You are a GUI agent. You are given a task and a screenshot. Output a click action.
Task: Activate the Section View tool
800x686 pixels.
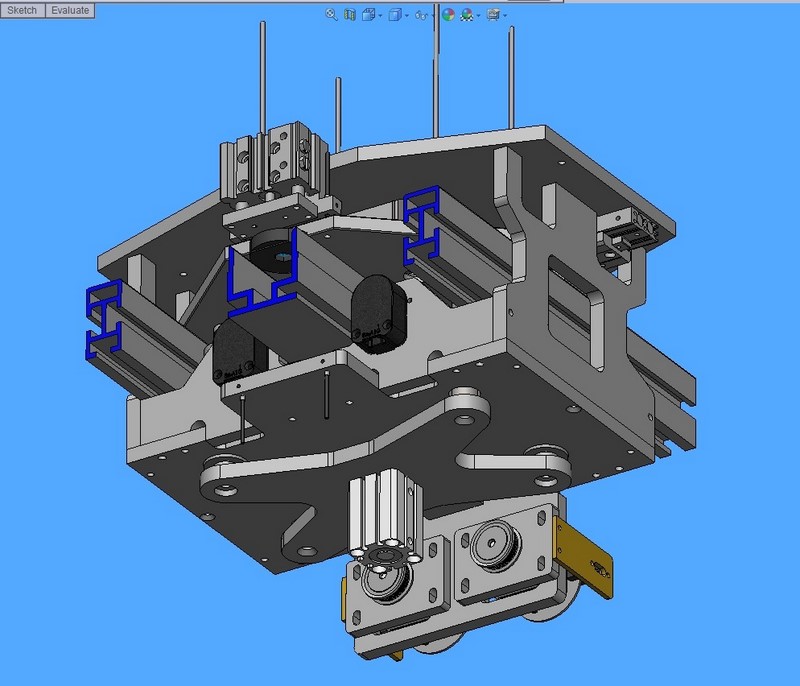pos(350,15)
